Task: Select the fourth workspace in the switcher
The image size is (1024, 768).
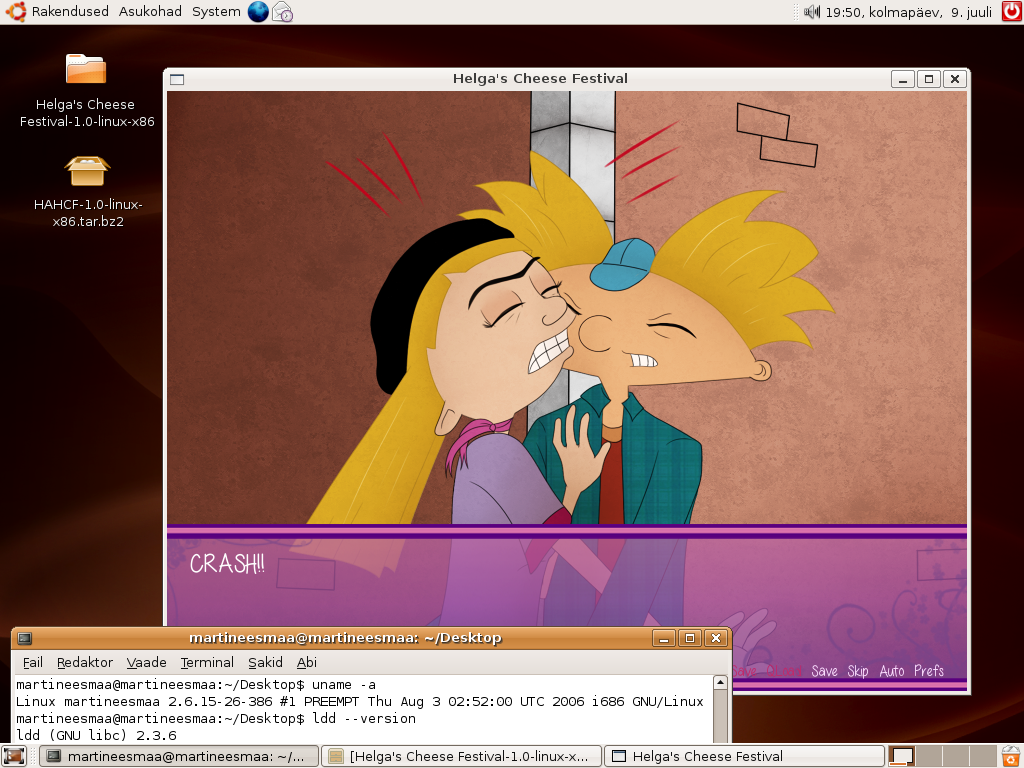Action: (x=984, y=756)
